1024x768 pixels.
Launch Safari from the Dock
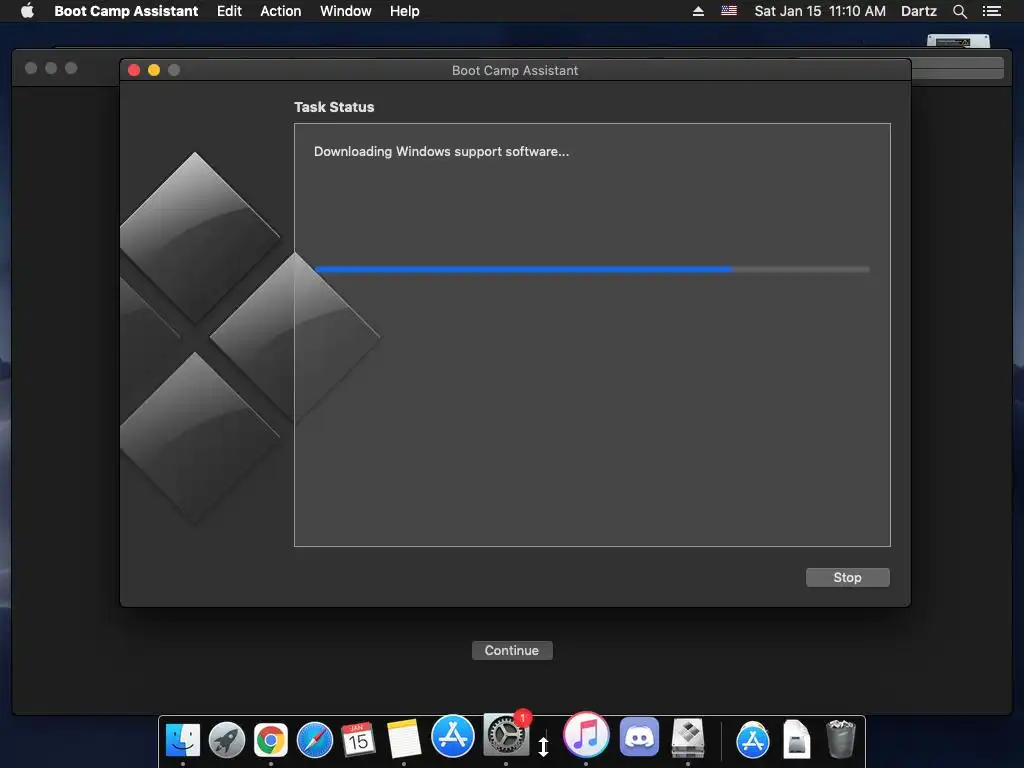click(315, 740)
